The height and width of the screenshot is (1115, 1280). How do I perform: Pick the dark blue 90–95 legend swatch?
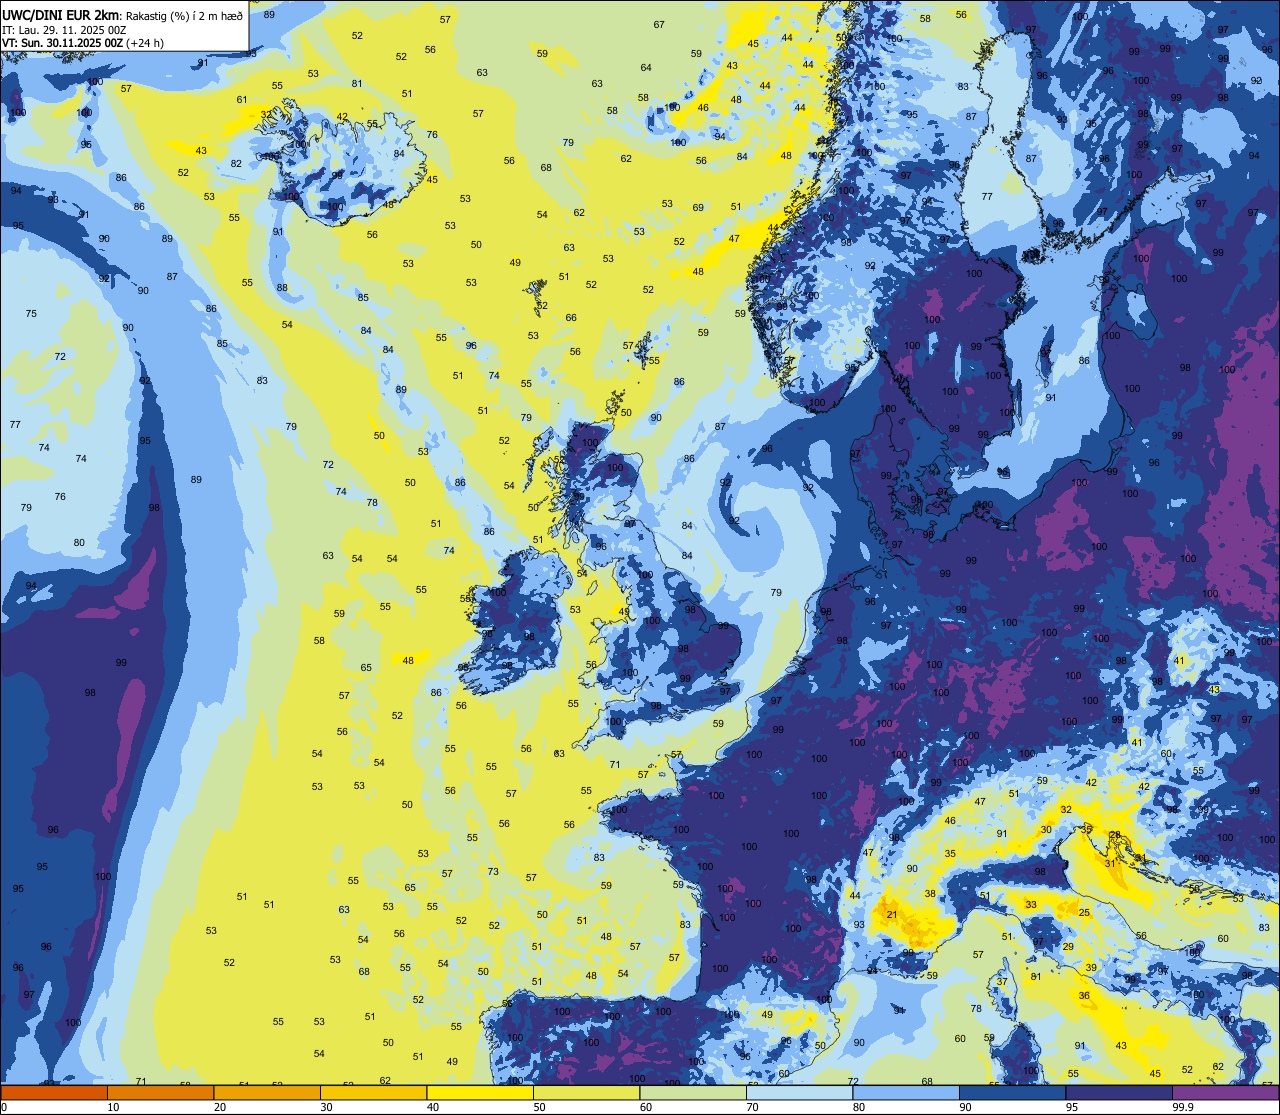1012,1092
